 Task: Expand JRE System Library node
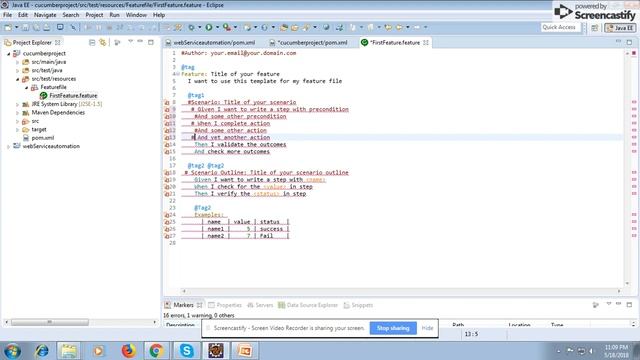tap(18, 104)
